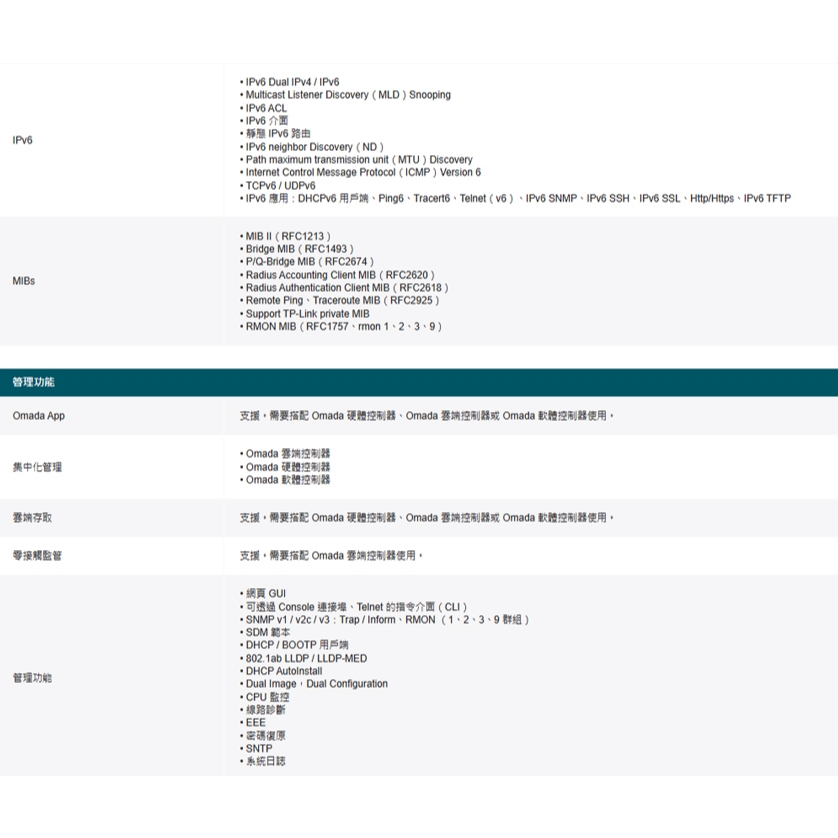Click the Support TP-Link private MIB line
The image size is (838, 838).
coord(307,314)
